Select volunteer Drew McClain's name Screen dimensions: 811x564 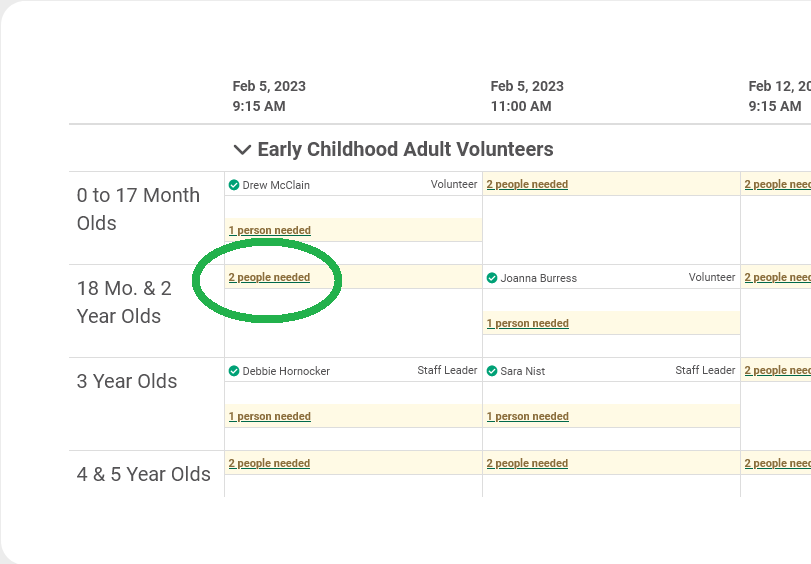(x=276, y=185)
